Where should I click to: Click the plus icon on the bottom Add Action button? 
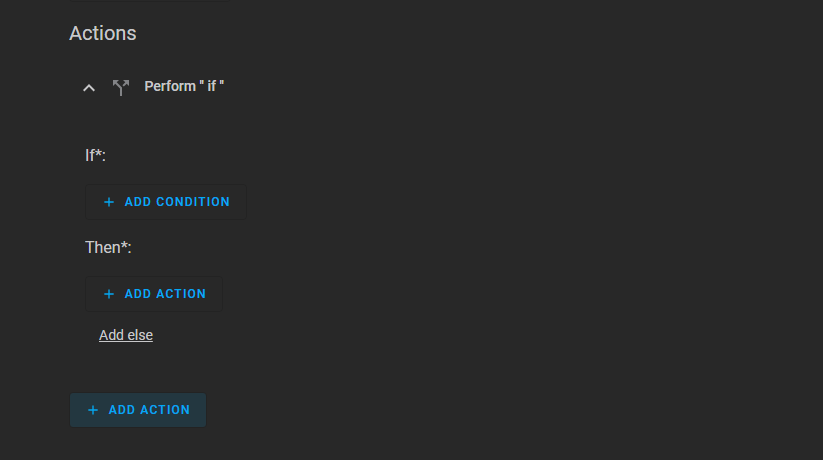point(93,410)
